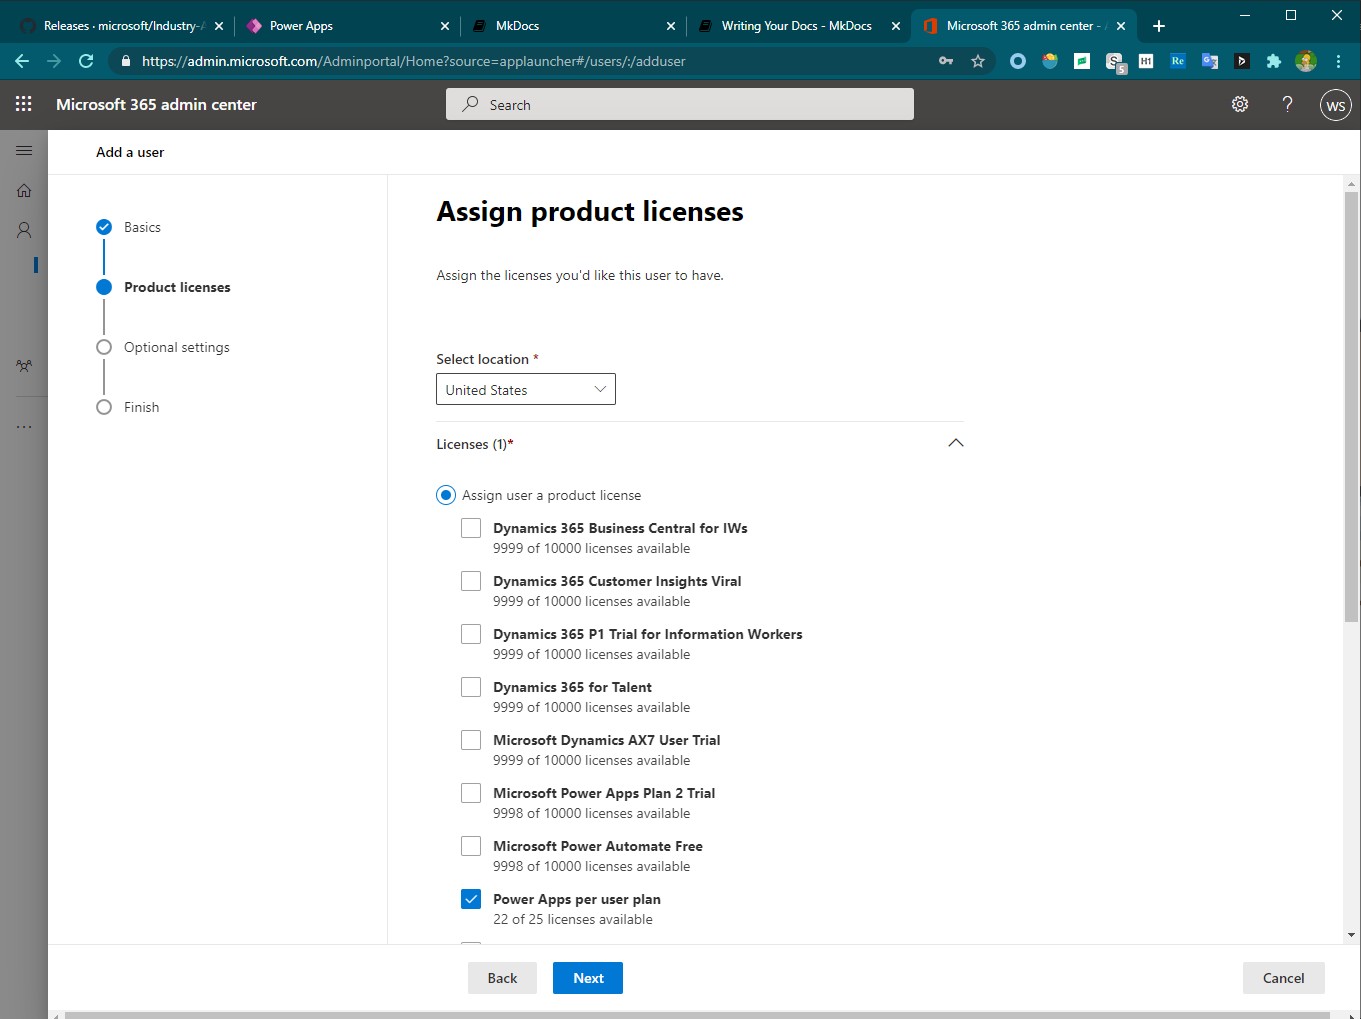Click the Next button
This screenshot has height=1019, width=1361.
588,978
